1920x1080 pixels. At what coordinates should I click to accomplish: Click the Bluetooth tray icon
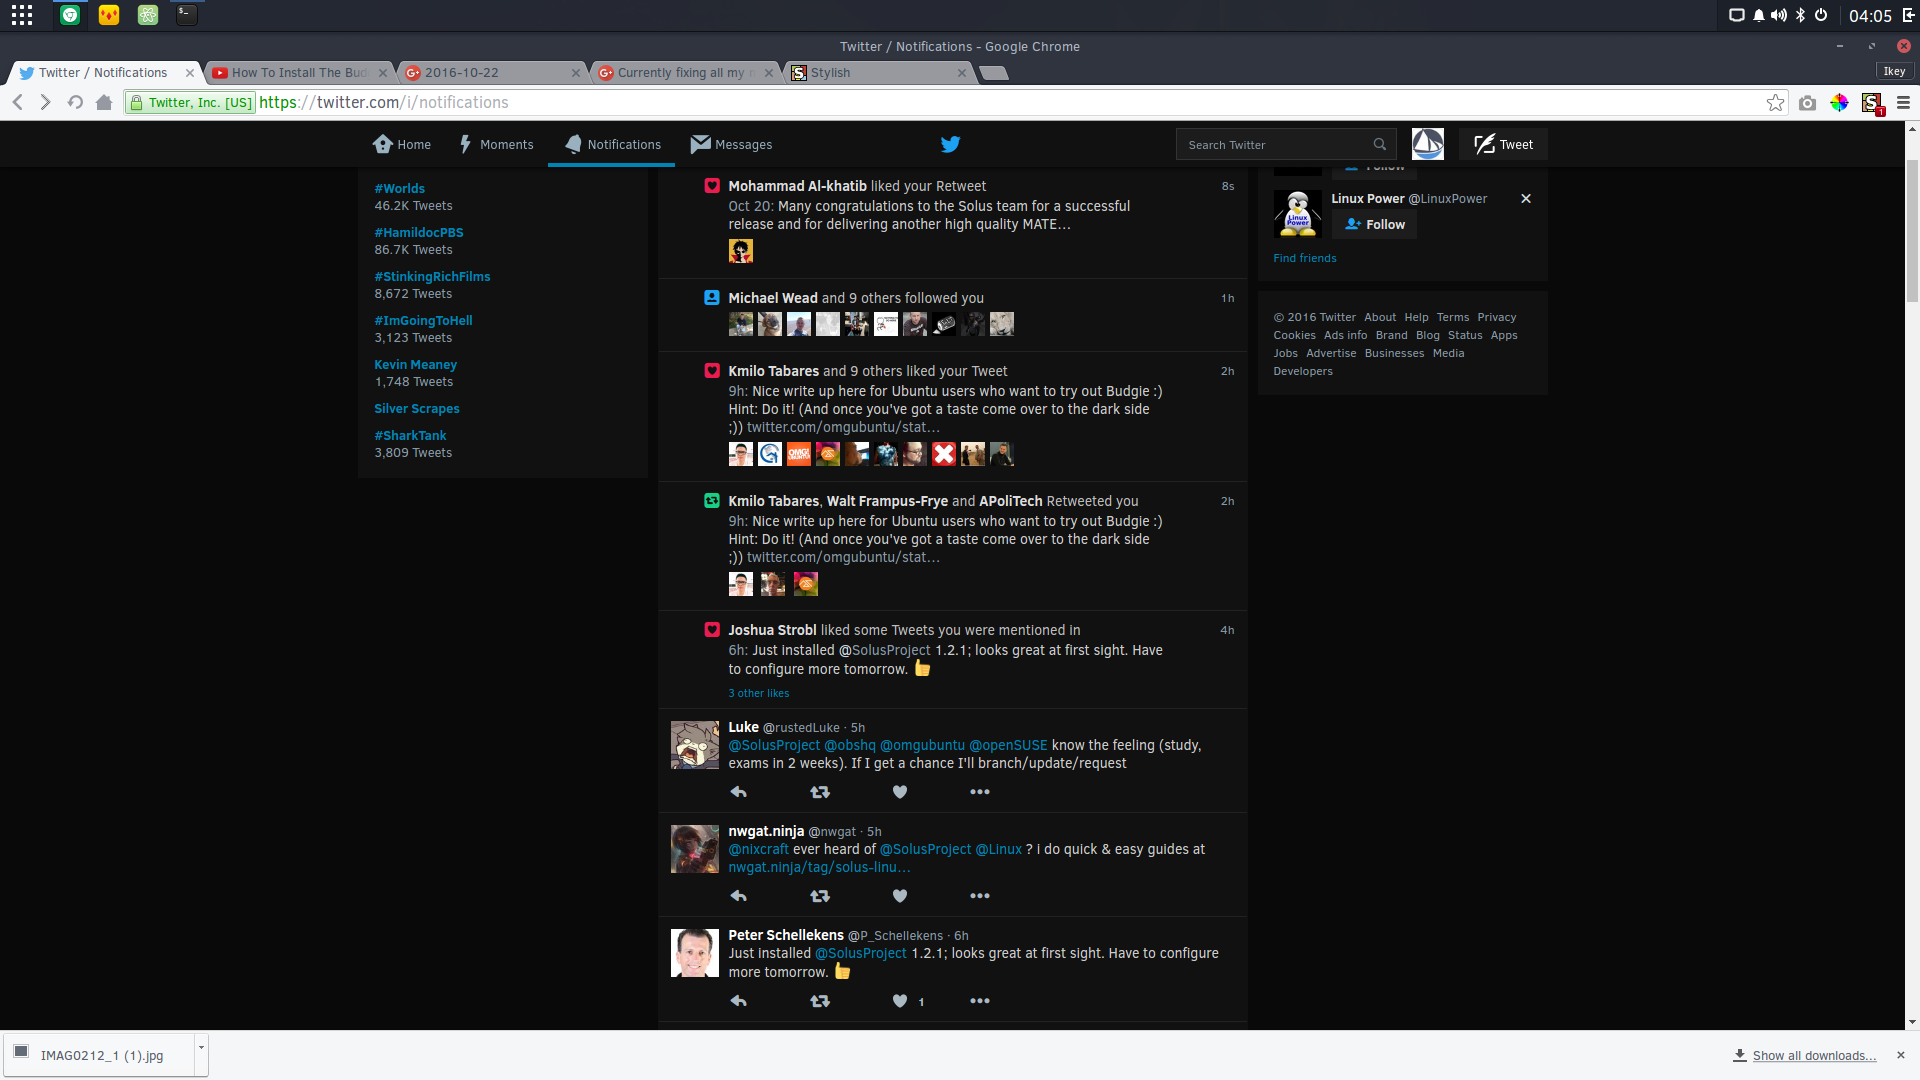[x=1801, y=15]
